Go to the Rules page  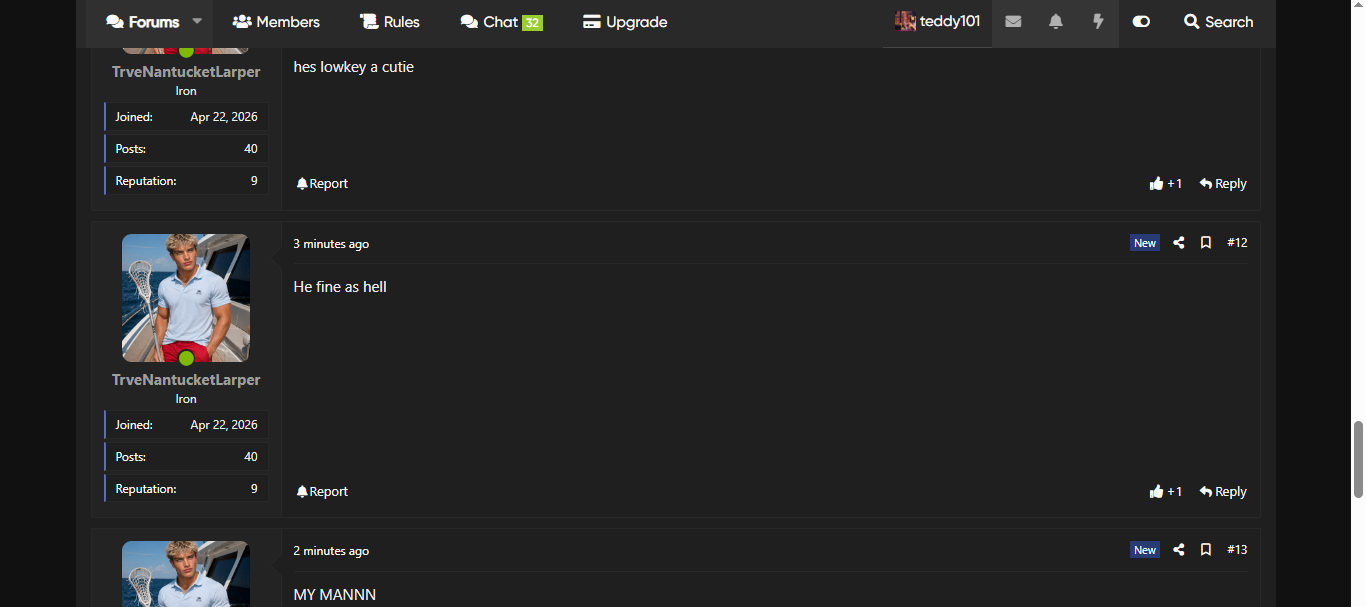390,22
